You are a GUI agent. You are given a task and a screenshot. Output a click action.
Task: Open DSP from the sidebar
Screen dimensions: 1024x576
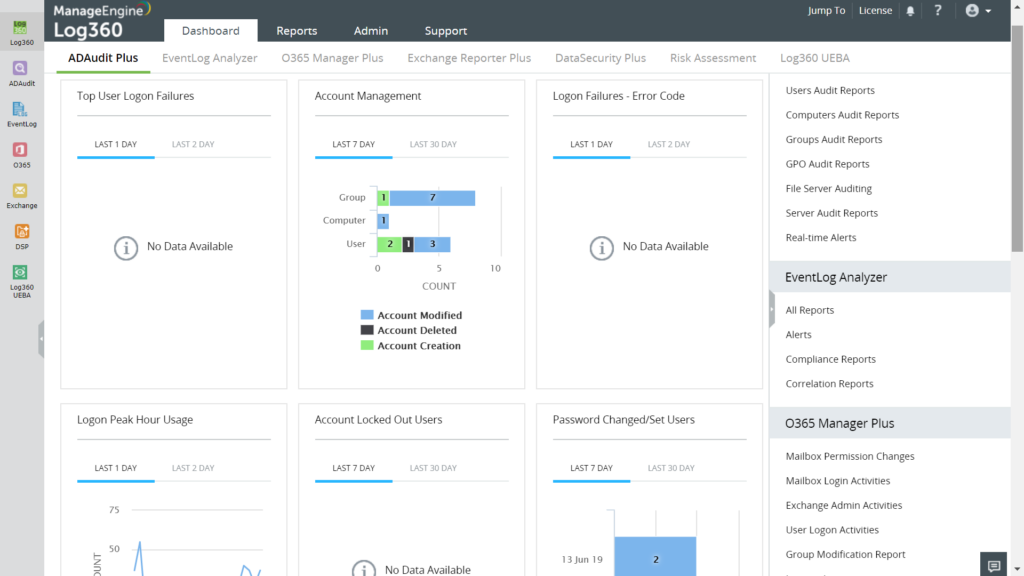(x=22, y=237)
